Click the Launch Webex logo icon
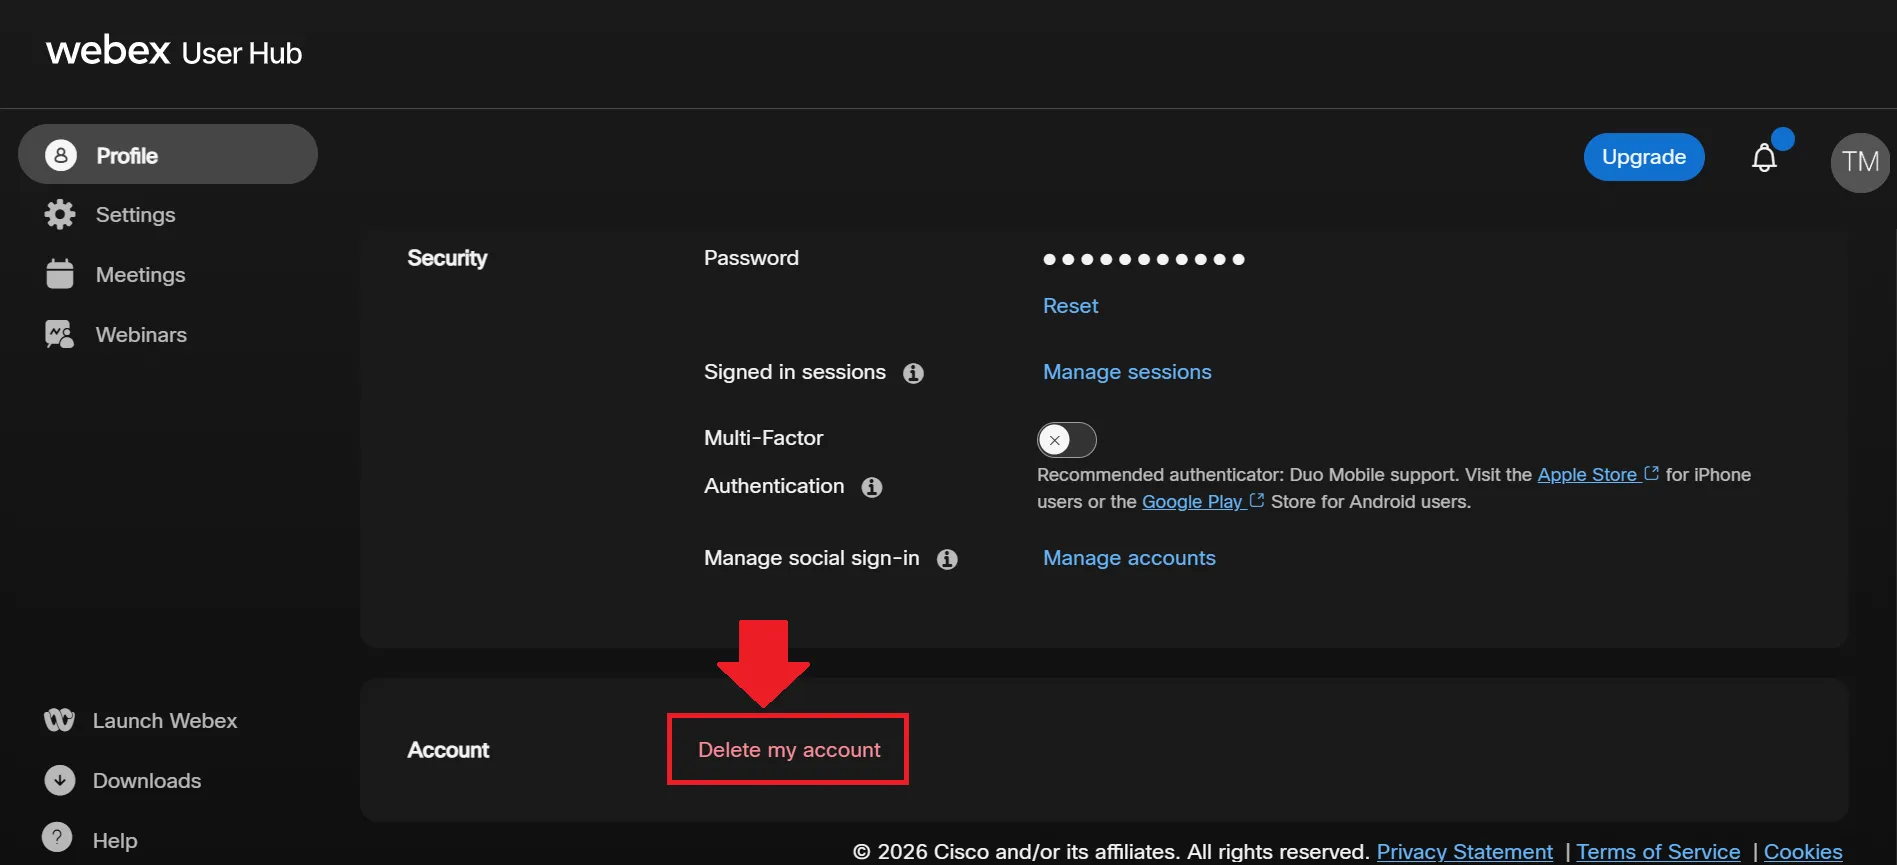This screenshot has width=1897, height=865. point(59,720)
